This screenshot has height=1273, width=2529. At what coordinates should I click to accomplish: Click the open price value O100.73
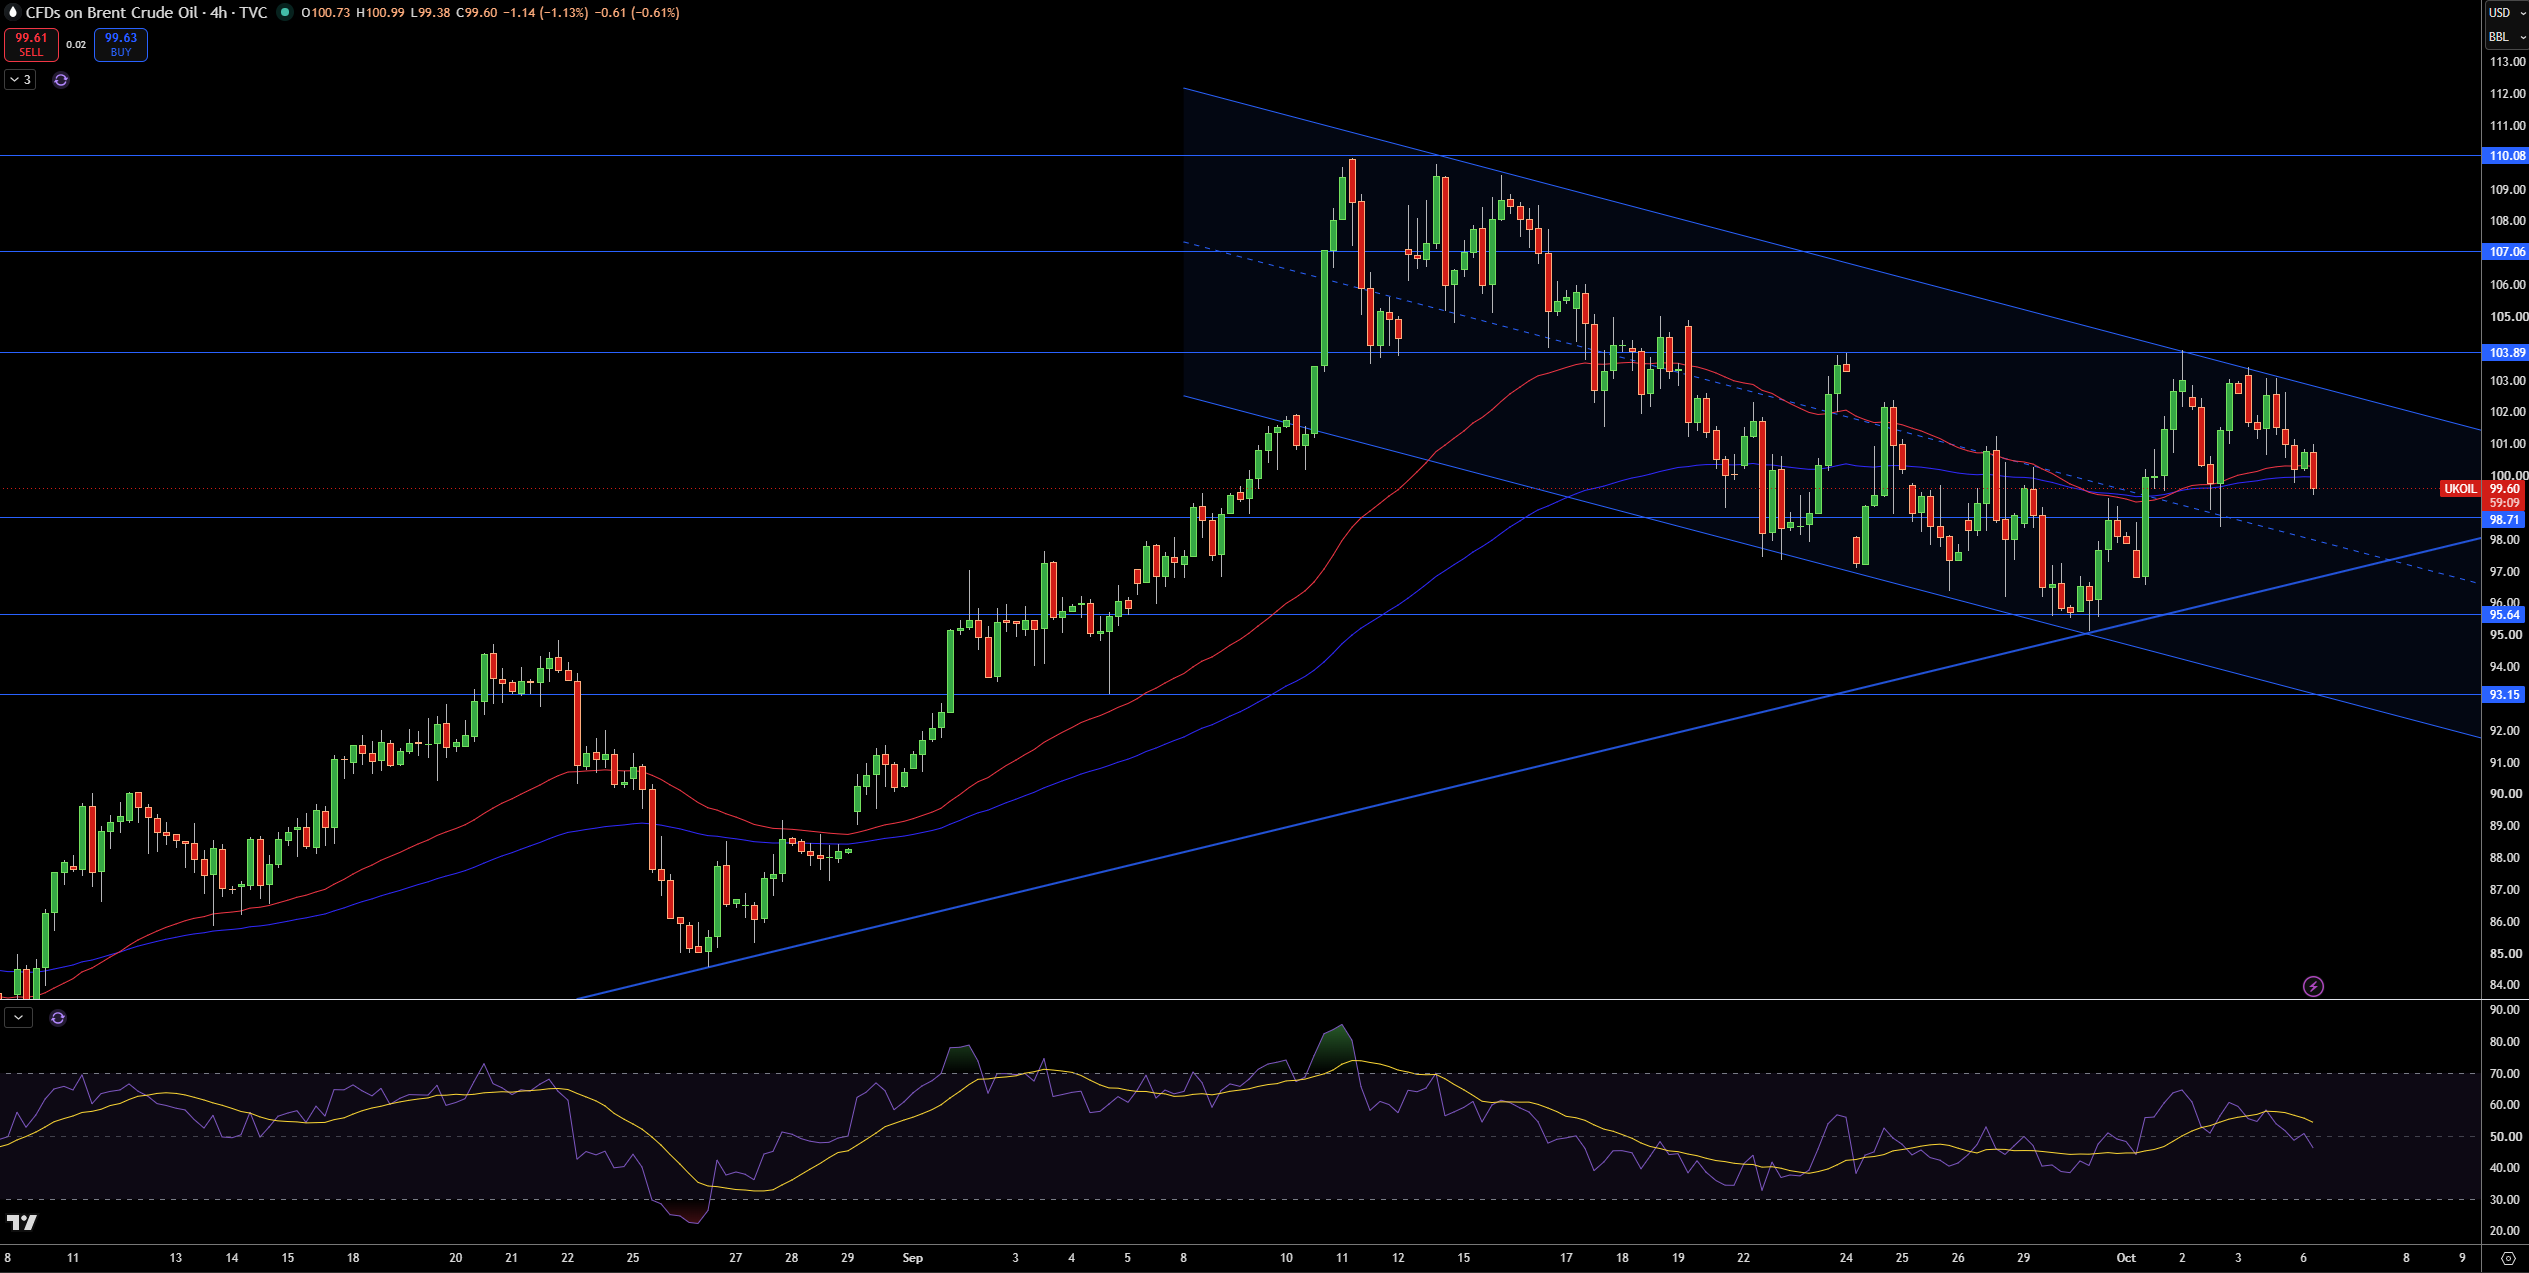click(326, 13)
